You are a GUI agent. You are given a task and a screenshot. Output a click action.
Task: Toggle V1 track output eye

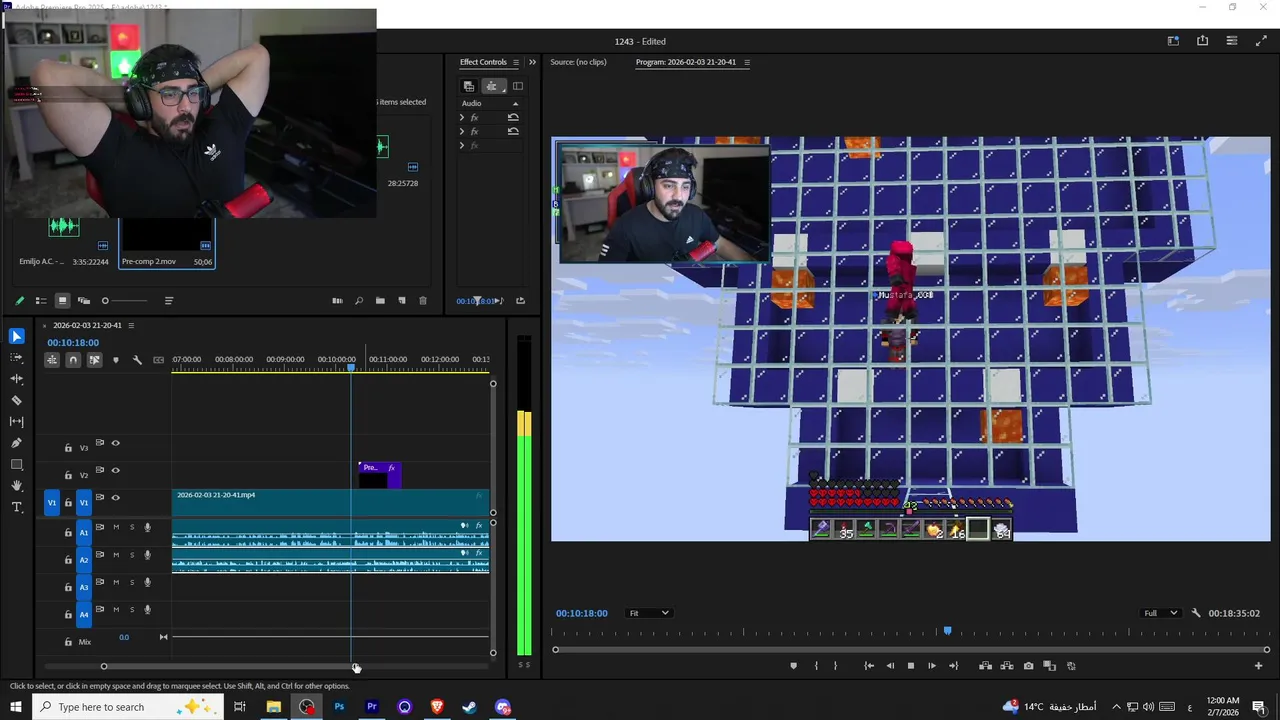(x=115, y=497)
